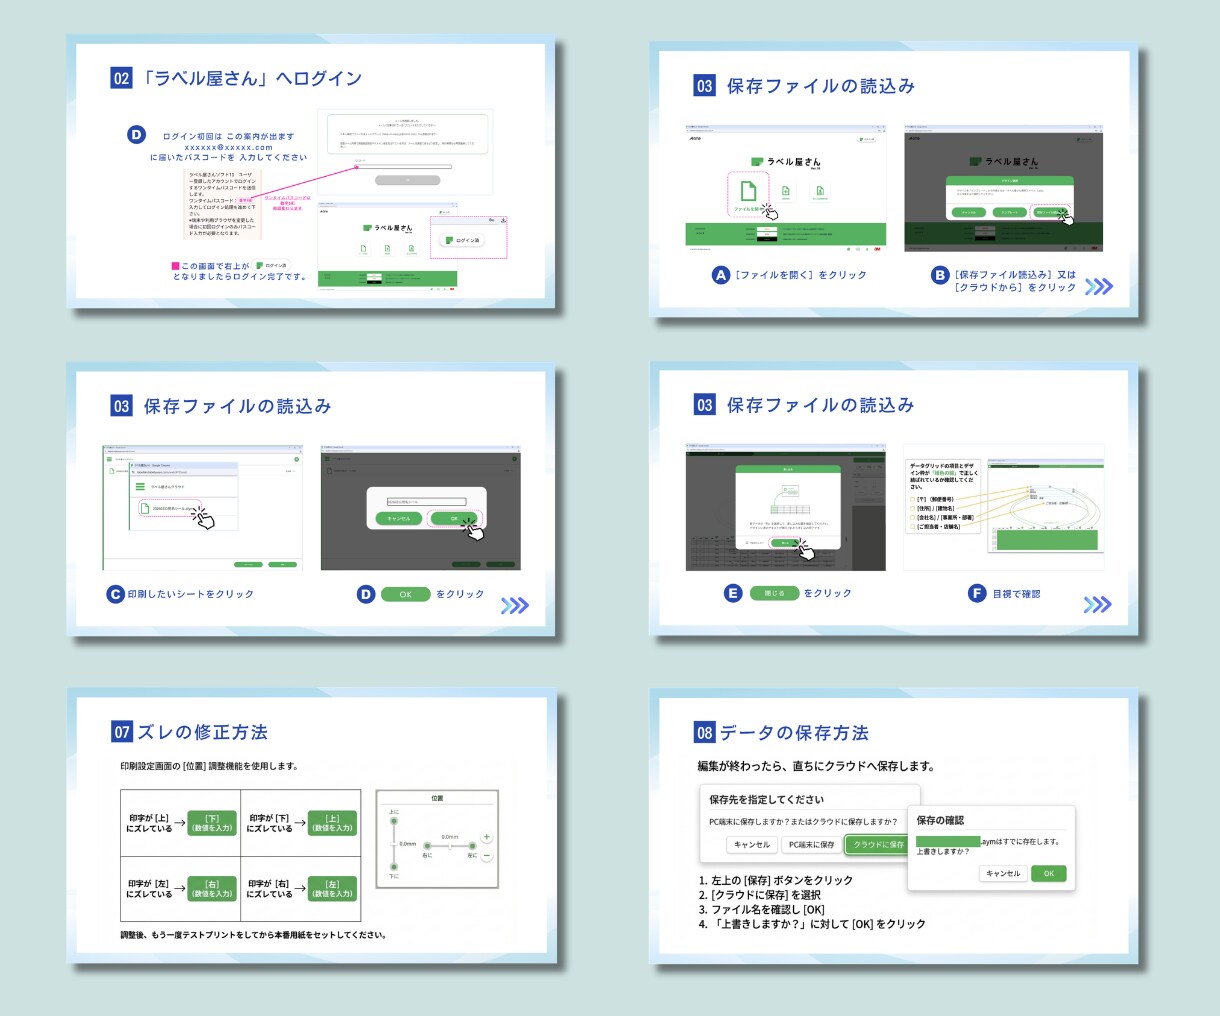Click the 目視で確認 caption text
Image resolution: width=1220 pixels, height=1016 pixels.
point(1016,594)
